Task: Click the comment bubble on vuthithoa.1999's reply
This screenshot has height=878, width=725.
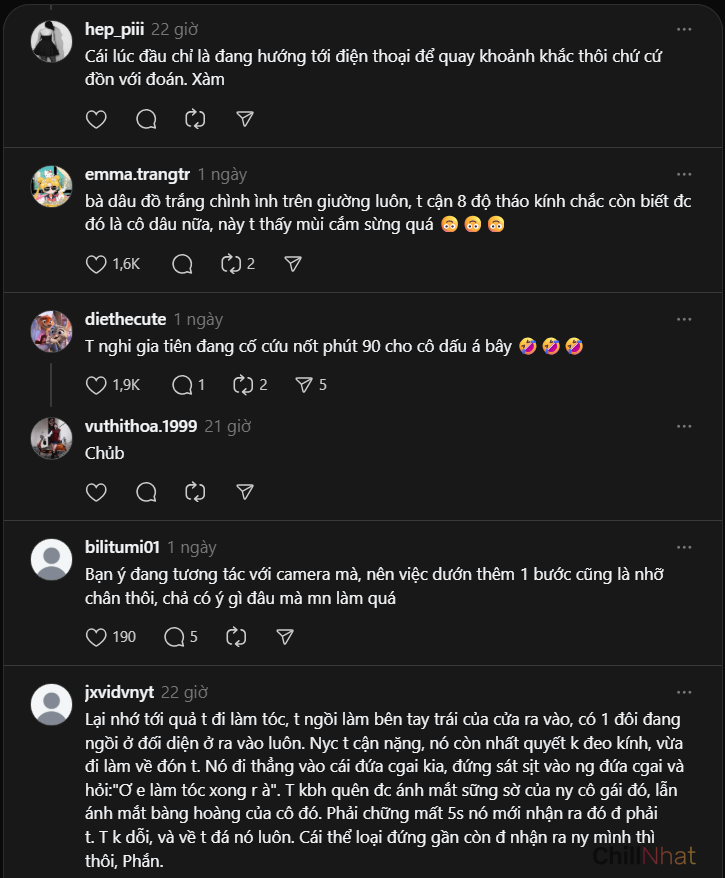Action: pyautogui.click(x=146, y=492)
